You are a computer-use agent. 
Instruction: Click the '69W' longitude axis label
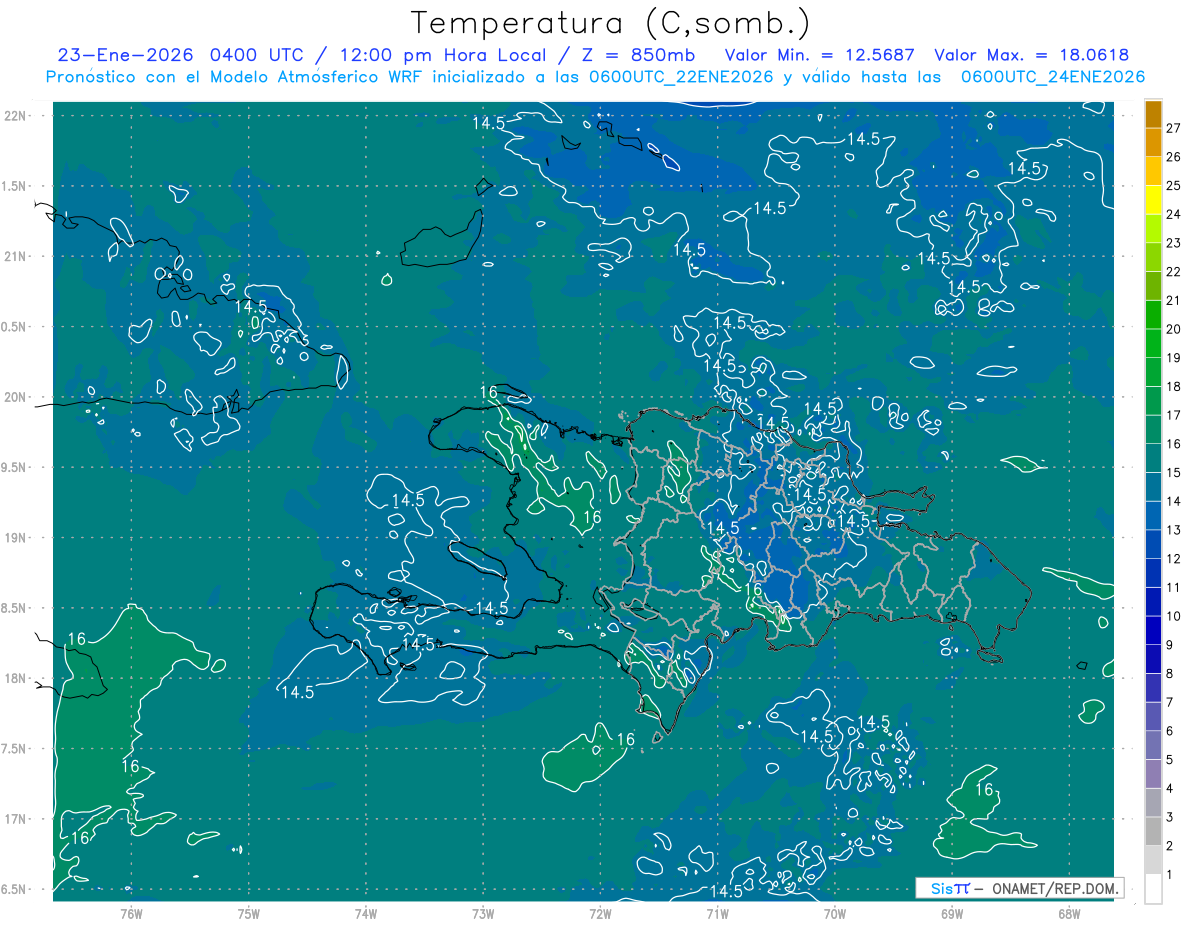click(952, 913)
